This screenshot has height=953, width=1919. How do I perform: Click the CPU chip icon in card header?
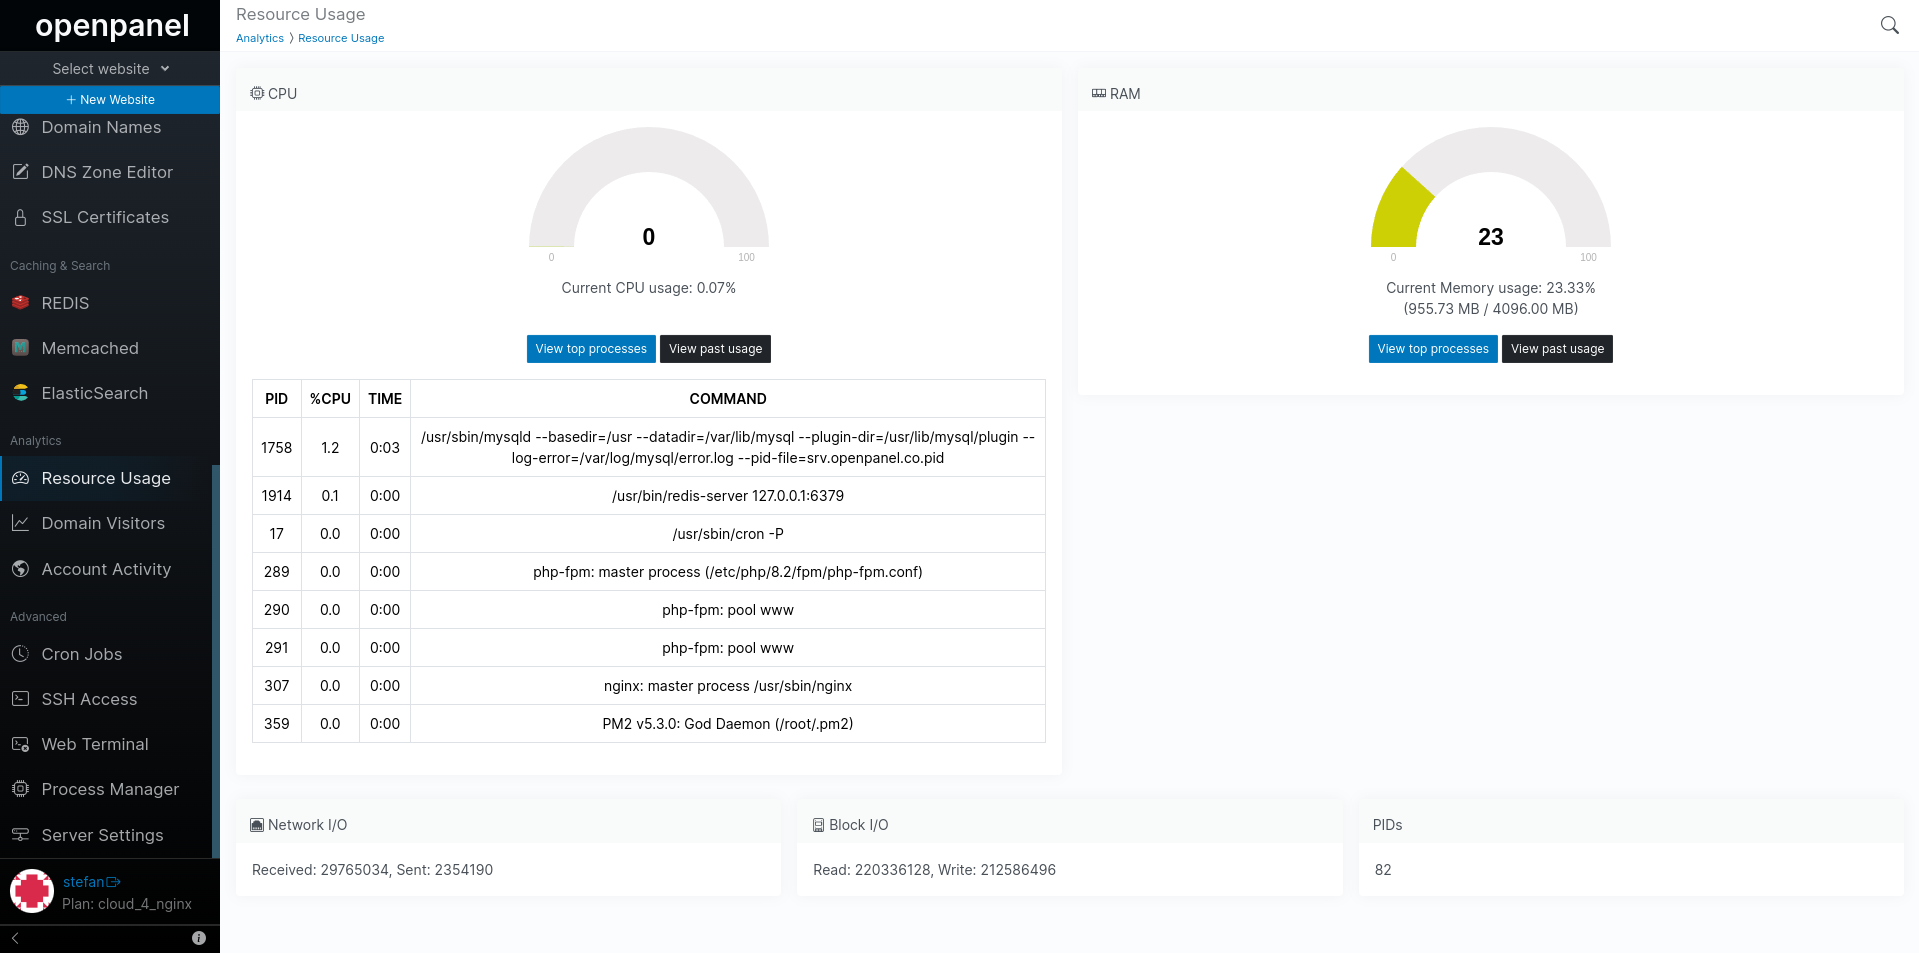pyautogui.click(x=257, y=93)
